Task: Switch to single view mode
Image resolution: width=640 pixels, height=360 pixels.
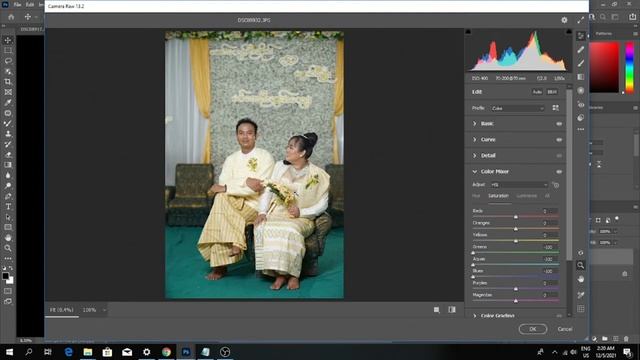Action: [436, 310]
